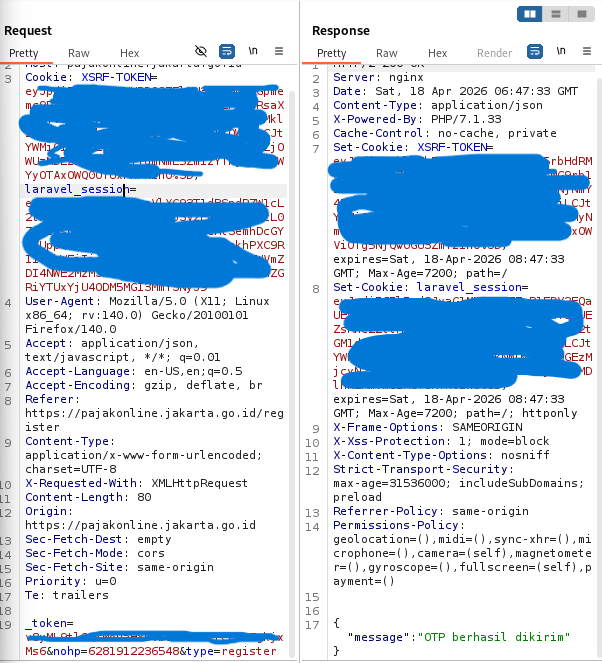The height and width of the screenshot is (663, 602).
Task: Switch Request view to Raw tab
Action: [79, 53]
